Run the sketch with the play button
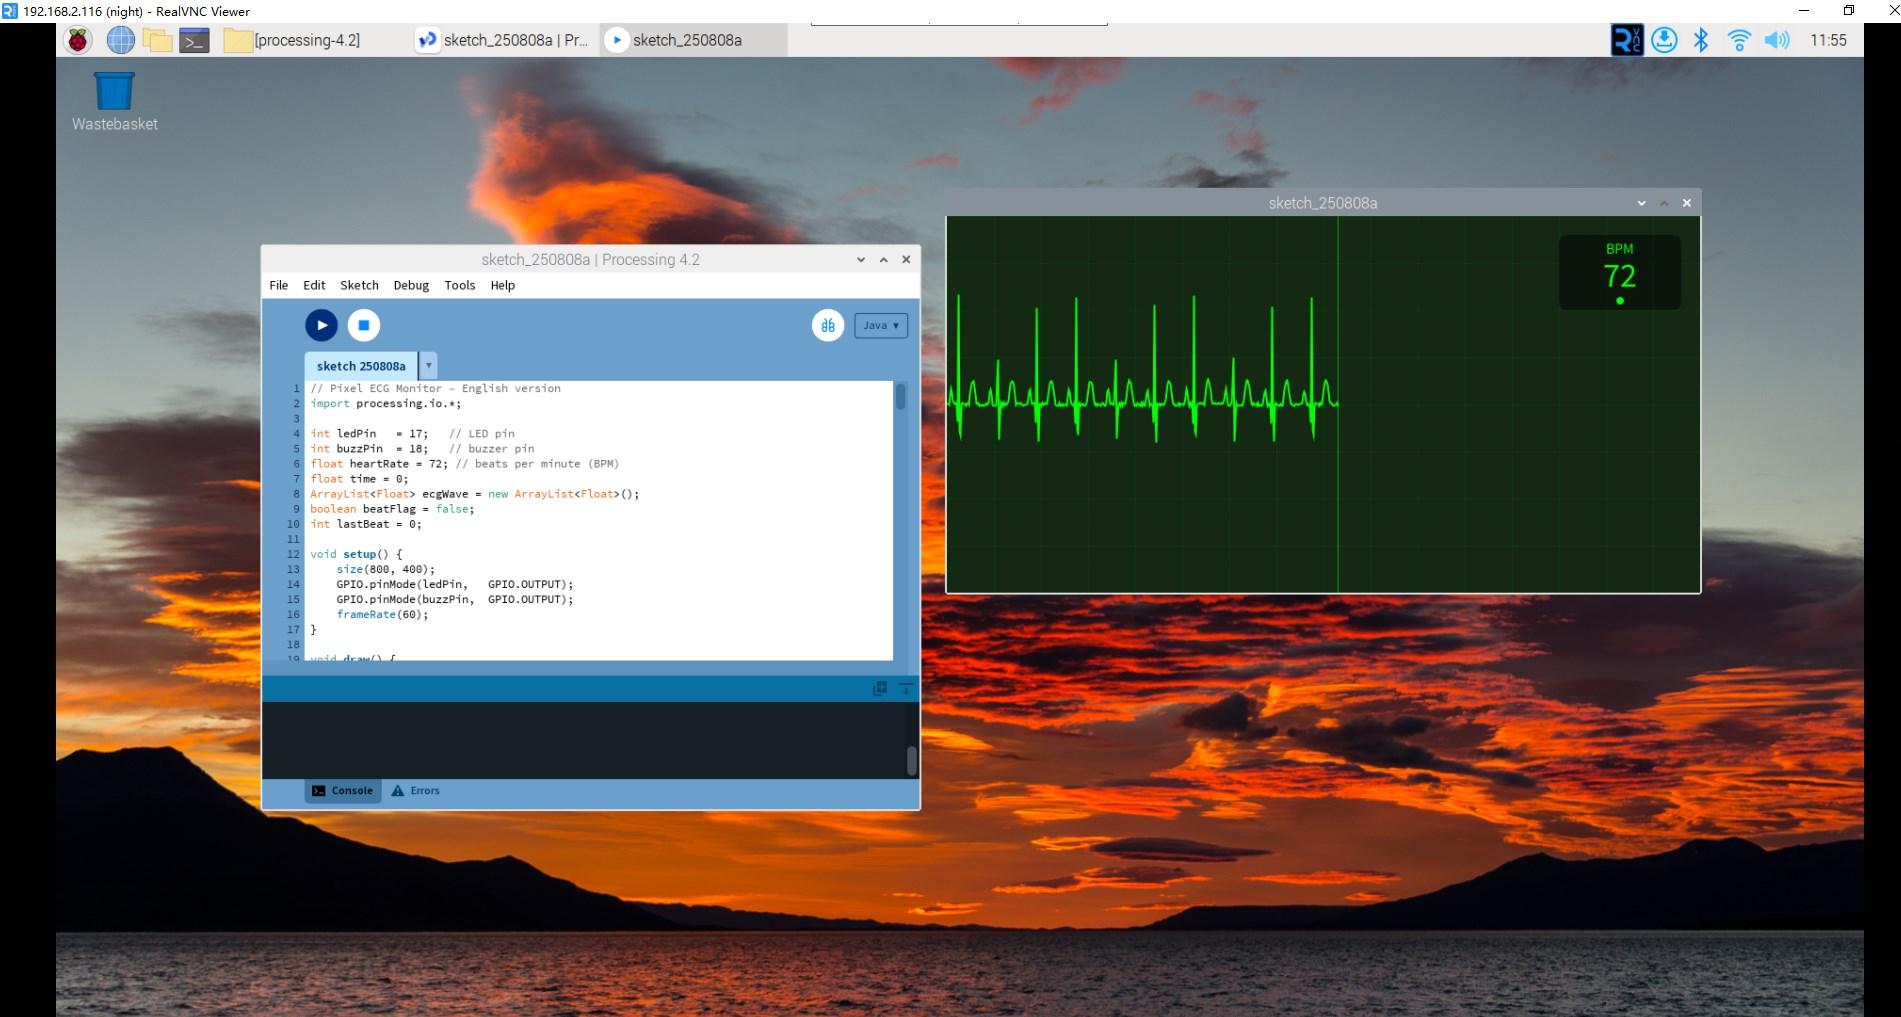1901x1017 pixels. (321, 325)
